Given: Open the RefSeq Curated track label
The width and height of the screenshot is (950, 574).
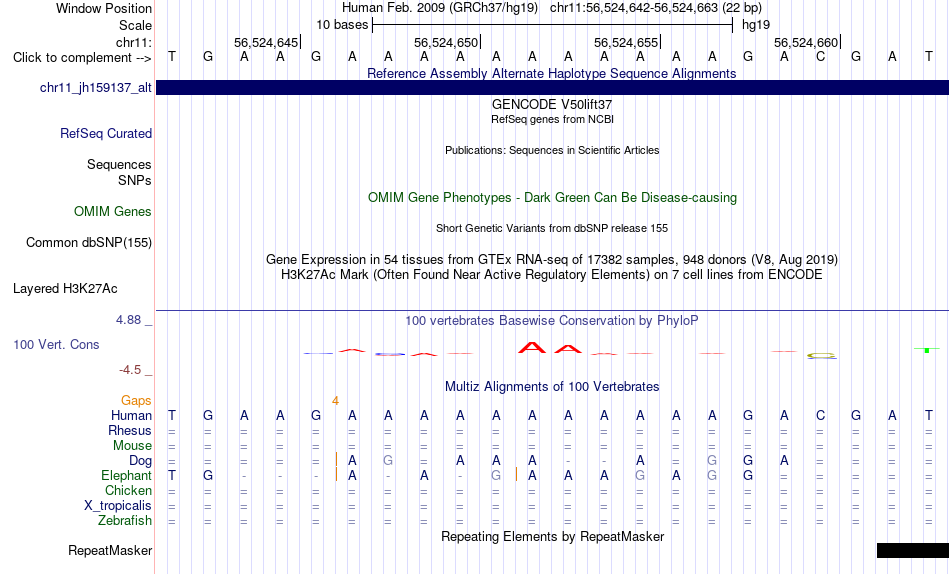Looking at the screenshot, I should pos(106,133).
